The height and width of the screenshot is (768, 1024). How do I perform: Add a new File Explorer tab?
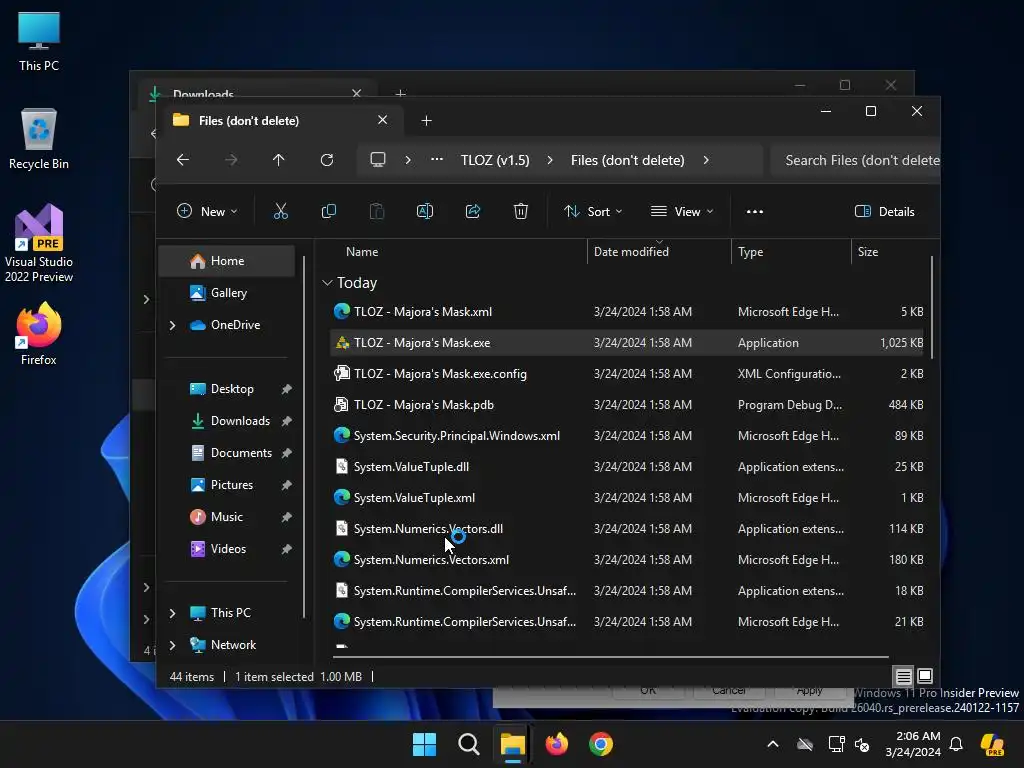tap(426, 120)
